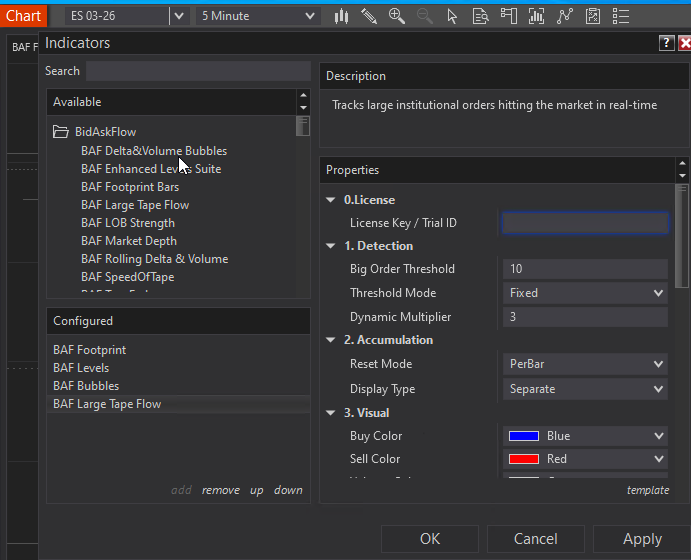Select the drawing tools pencil icon
Viewport: 691px width, 560px height.
tap(369, 16)
